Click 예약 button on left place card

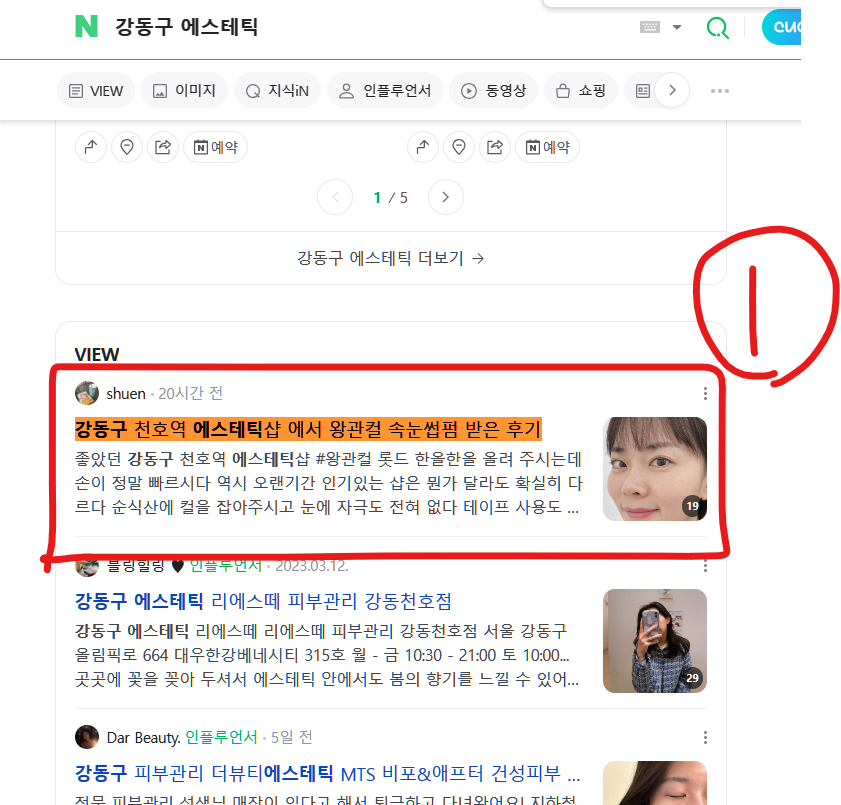(215, 147)
